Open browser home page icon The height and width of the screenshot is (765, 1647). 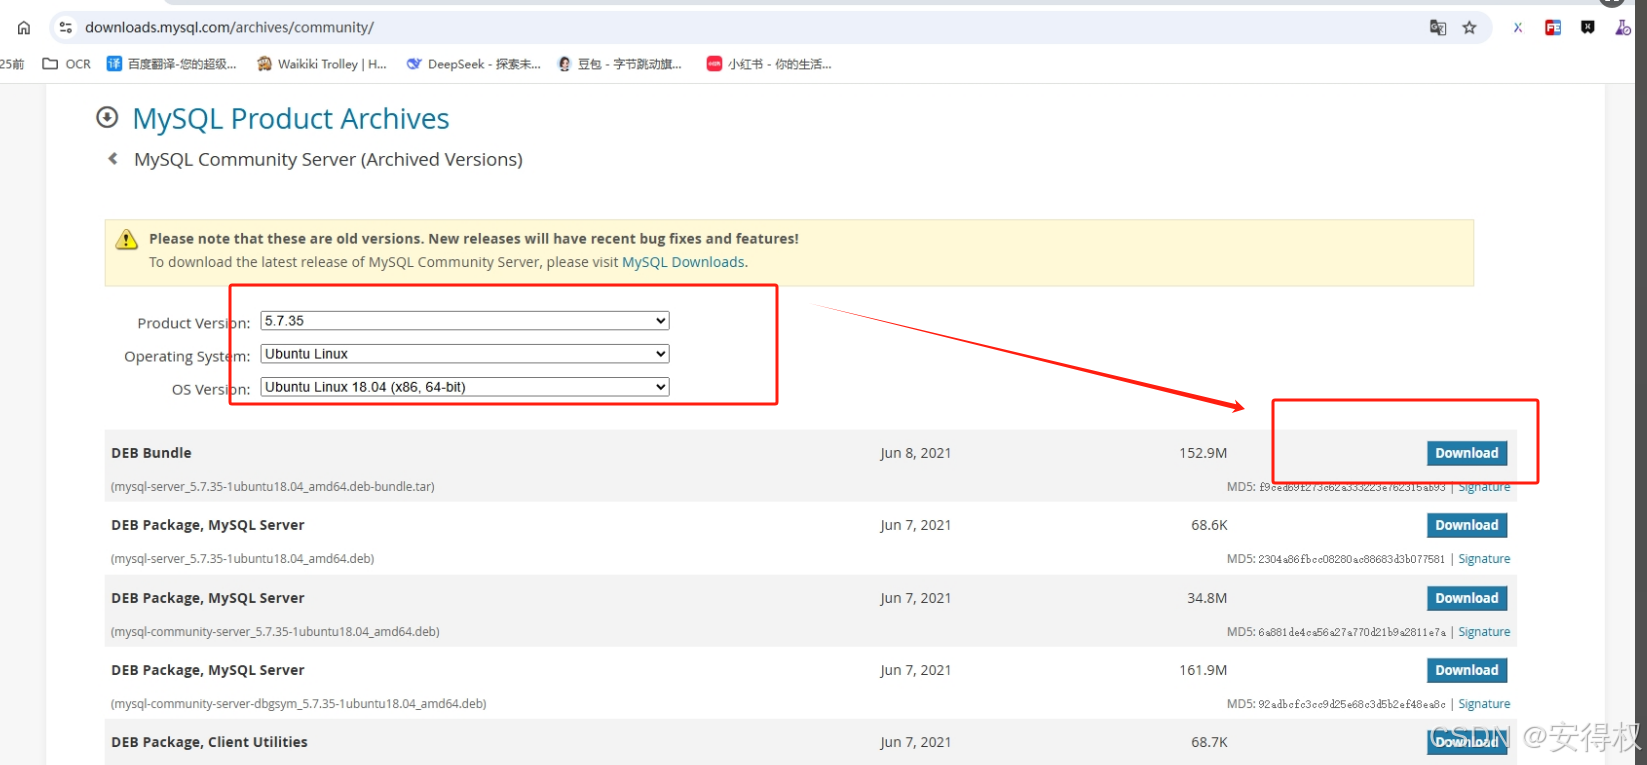pos(24,28)
